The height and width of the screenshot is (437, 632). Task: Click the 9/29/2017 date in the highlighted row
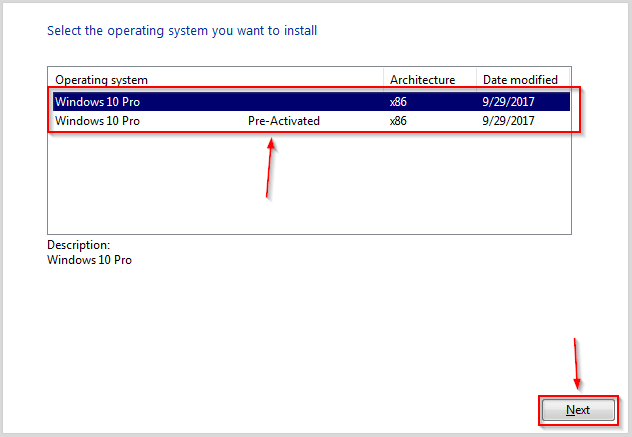(x=508, y=102)
